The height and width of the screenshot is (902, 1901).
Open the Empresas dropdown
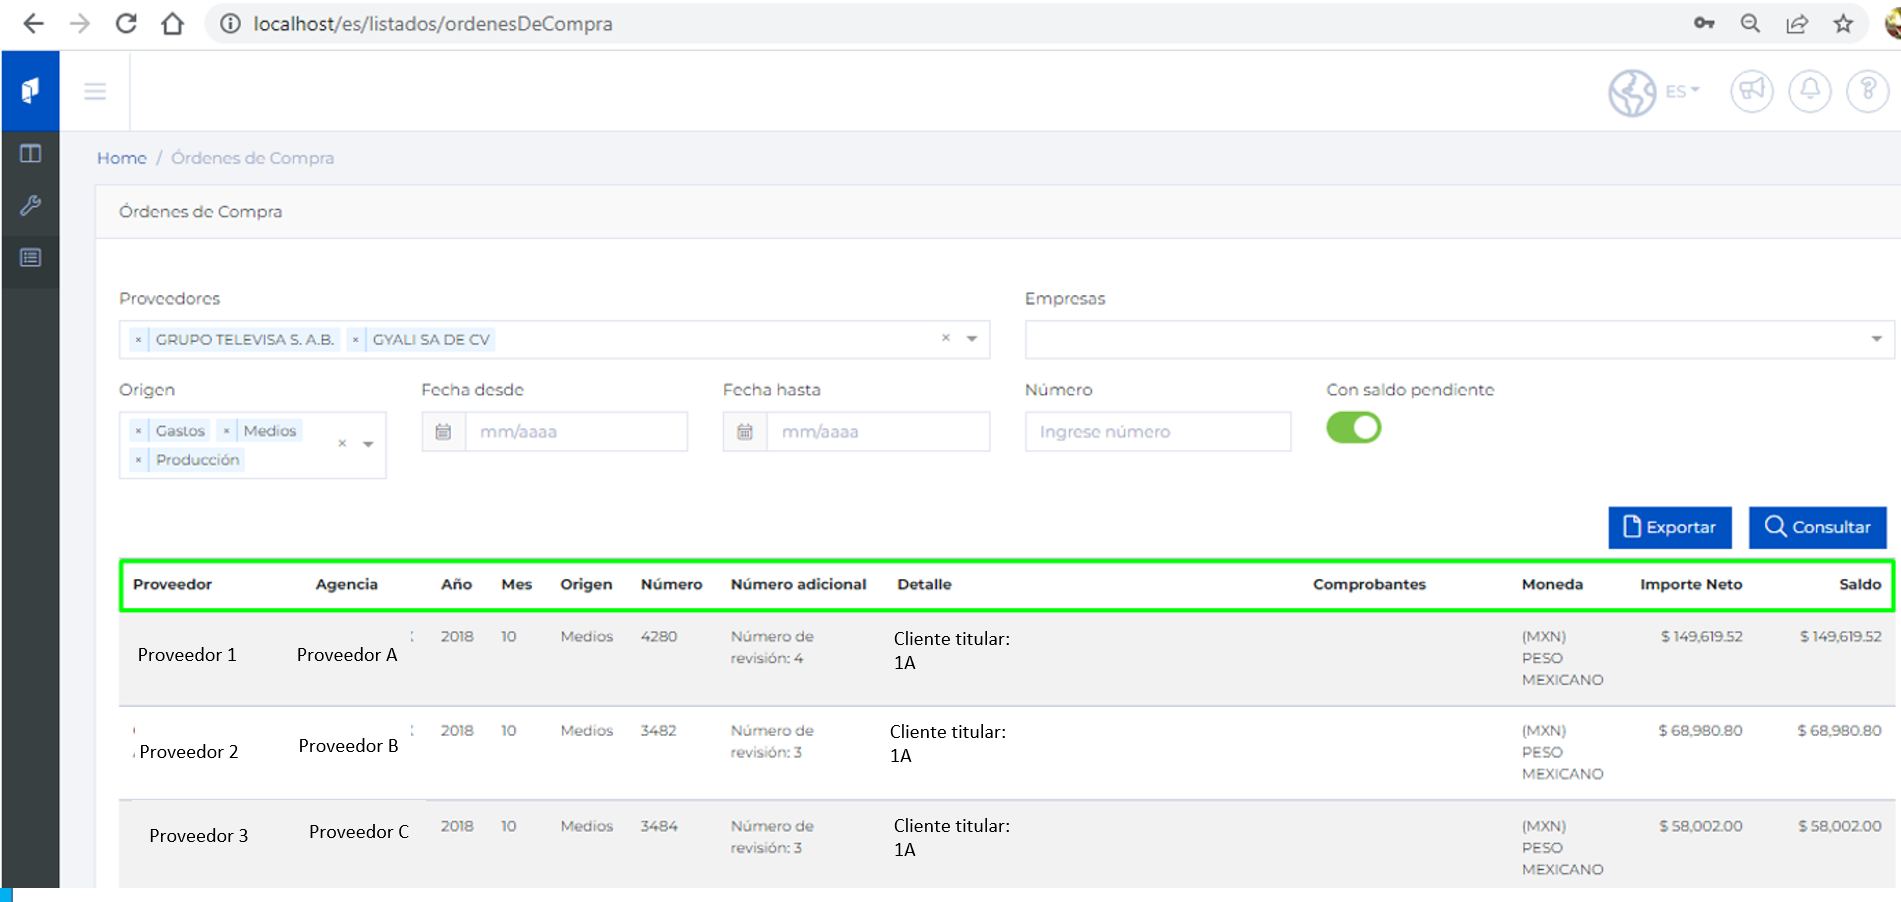click(x=1458, y=340)
